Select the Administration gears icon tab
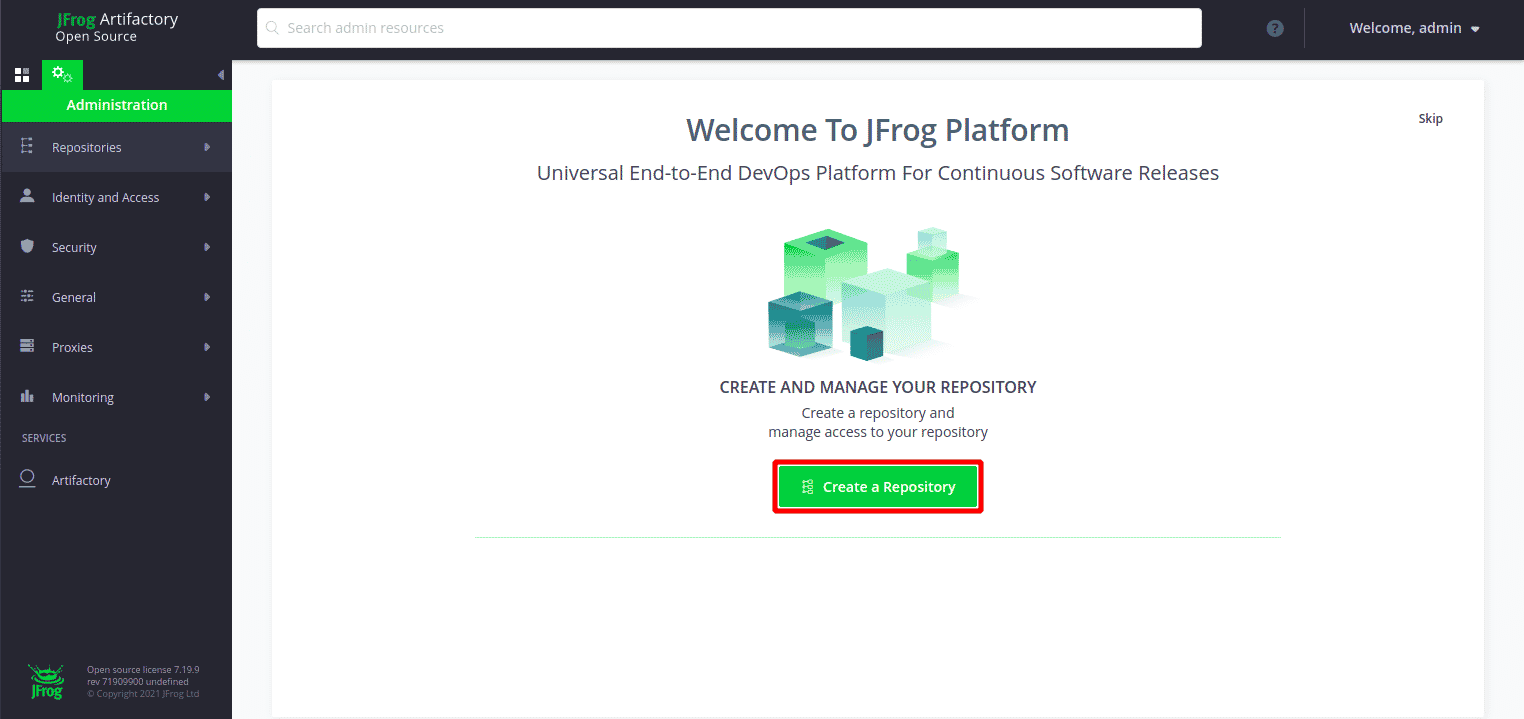This screenshot has width=1524, height=719. (62, 75)
